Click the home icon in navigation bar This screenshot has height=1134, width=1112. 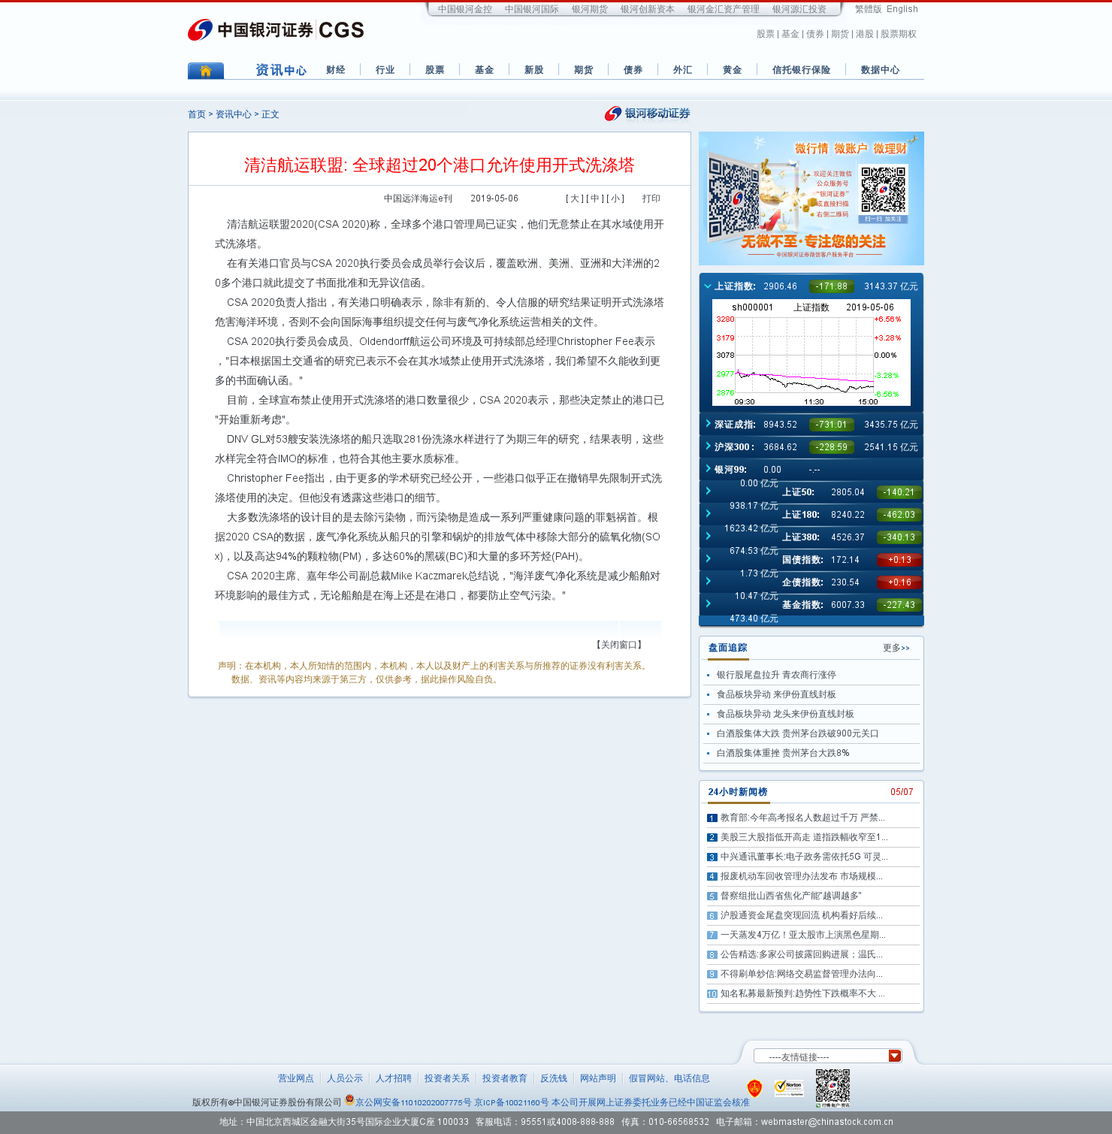point(205,70)
